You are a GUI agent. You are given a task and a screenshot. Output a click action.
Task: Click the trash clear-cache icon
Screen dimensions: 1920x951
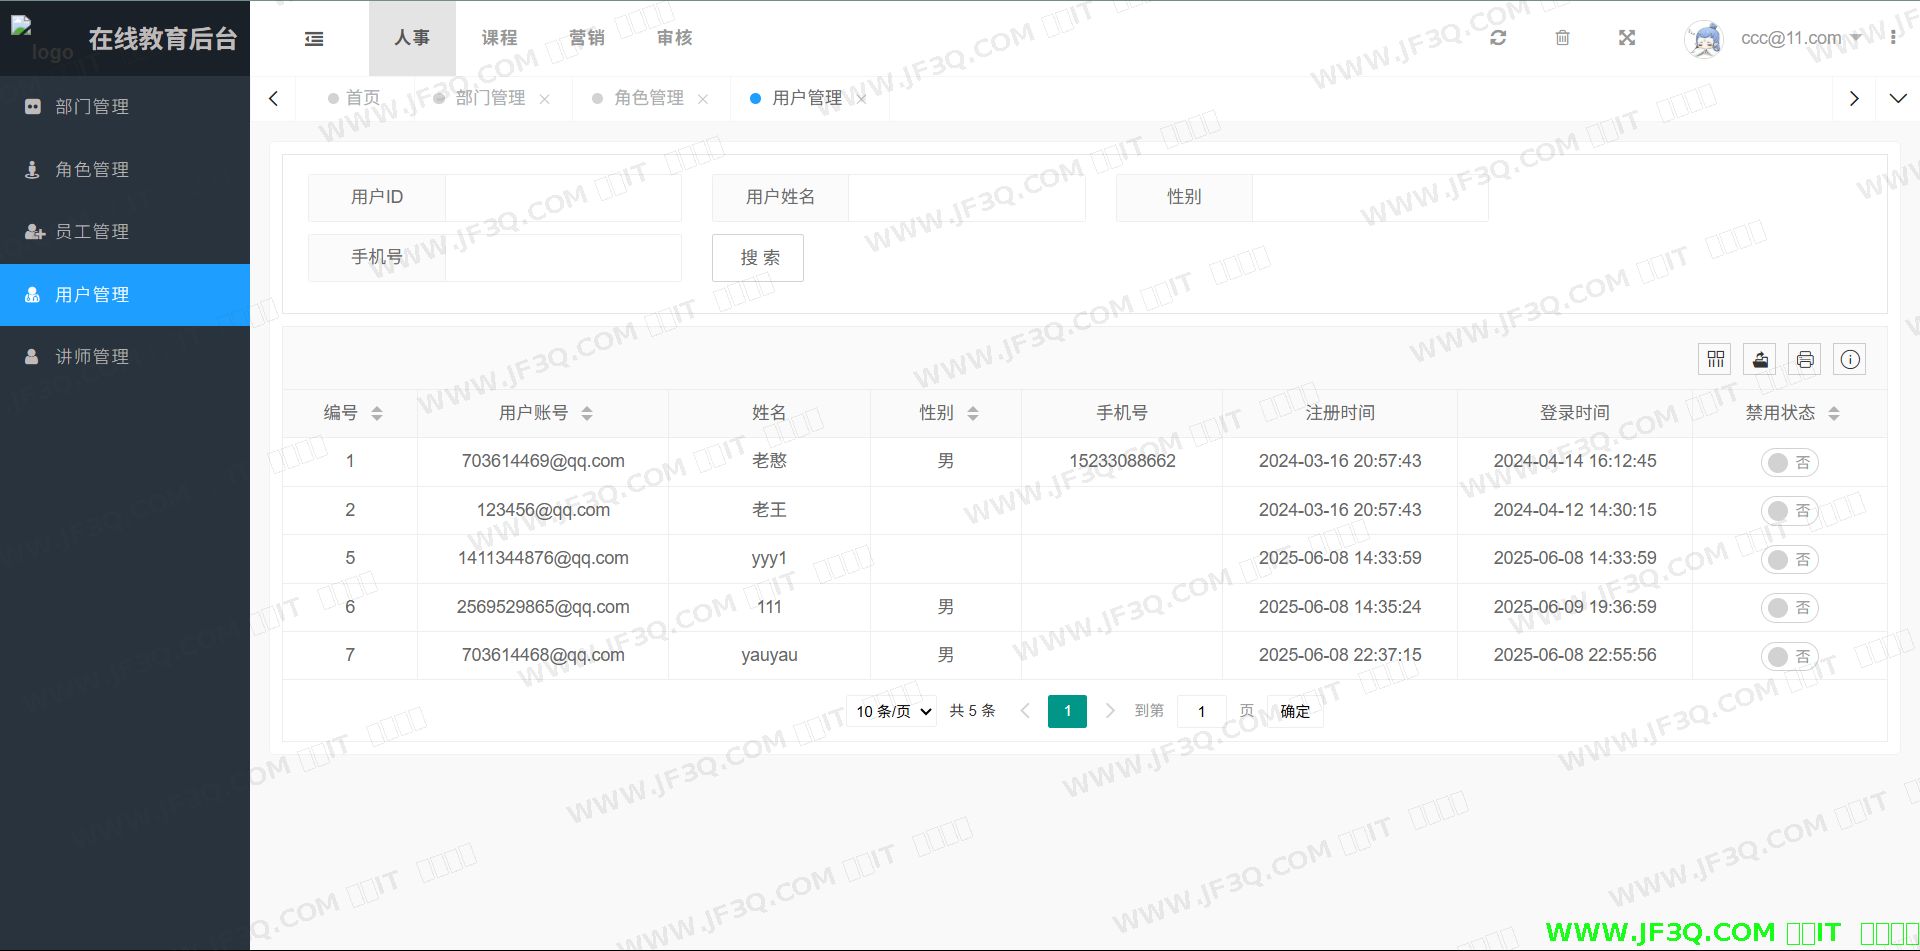pyautogui.click(x=1562, y=38)
